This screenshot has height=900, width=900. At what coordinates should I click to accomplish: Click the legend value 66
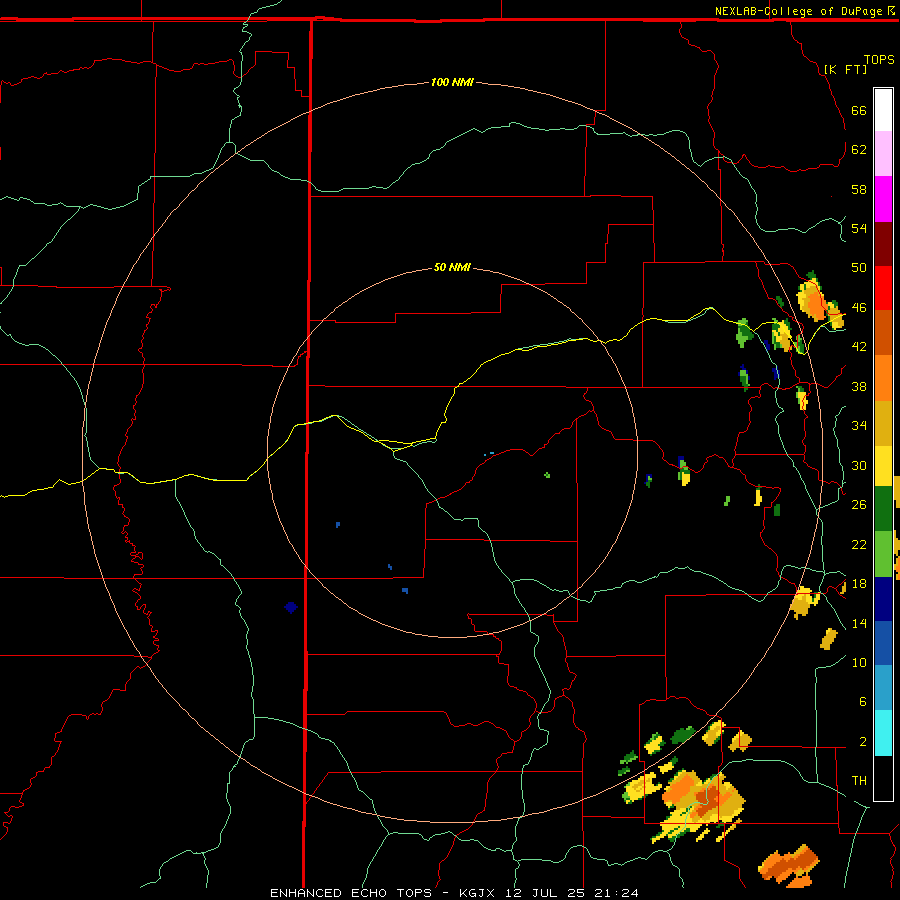click(859, 110)
